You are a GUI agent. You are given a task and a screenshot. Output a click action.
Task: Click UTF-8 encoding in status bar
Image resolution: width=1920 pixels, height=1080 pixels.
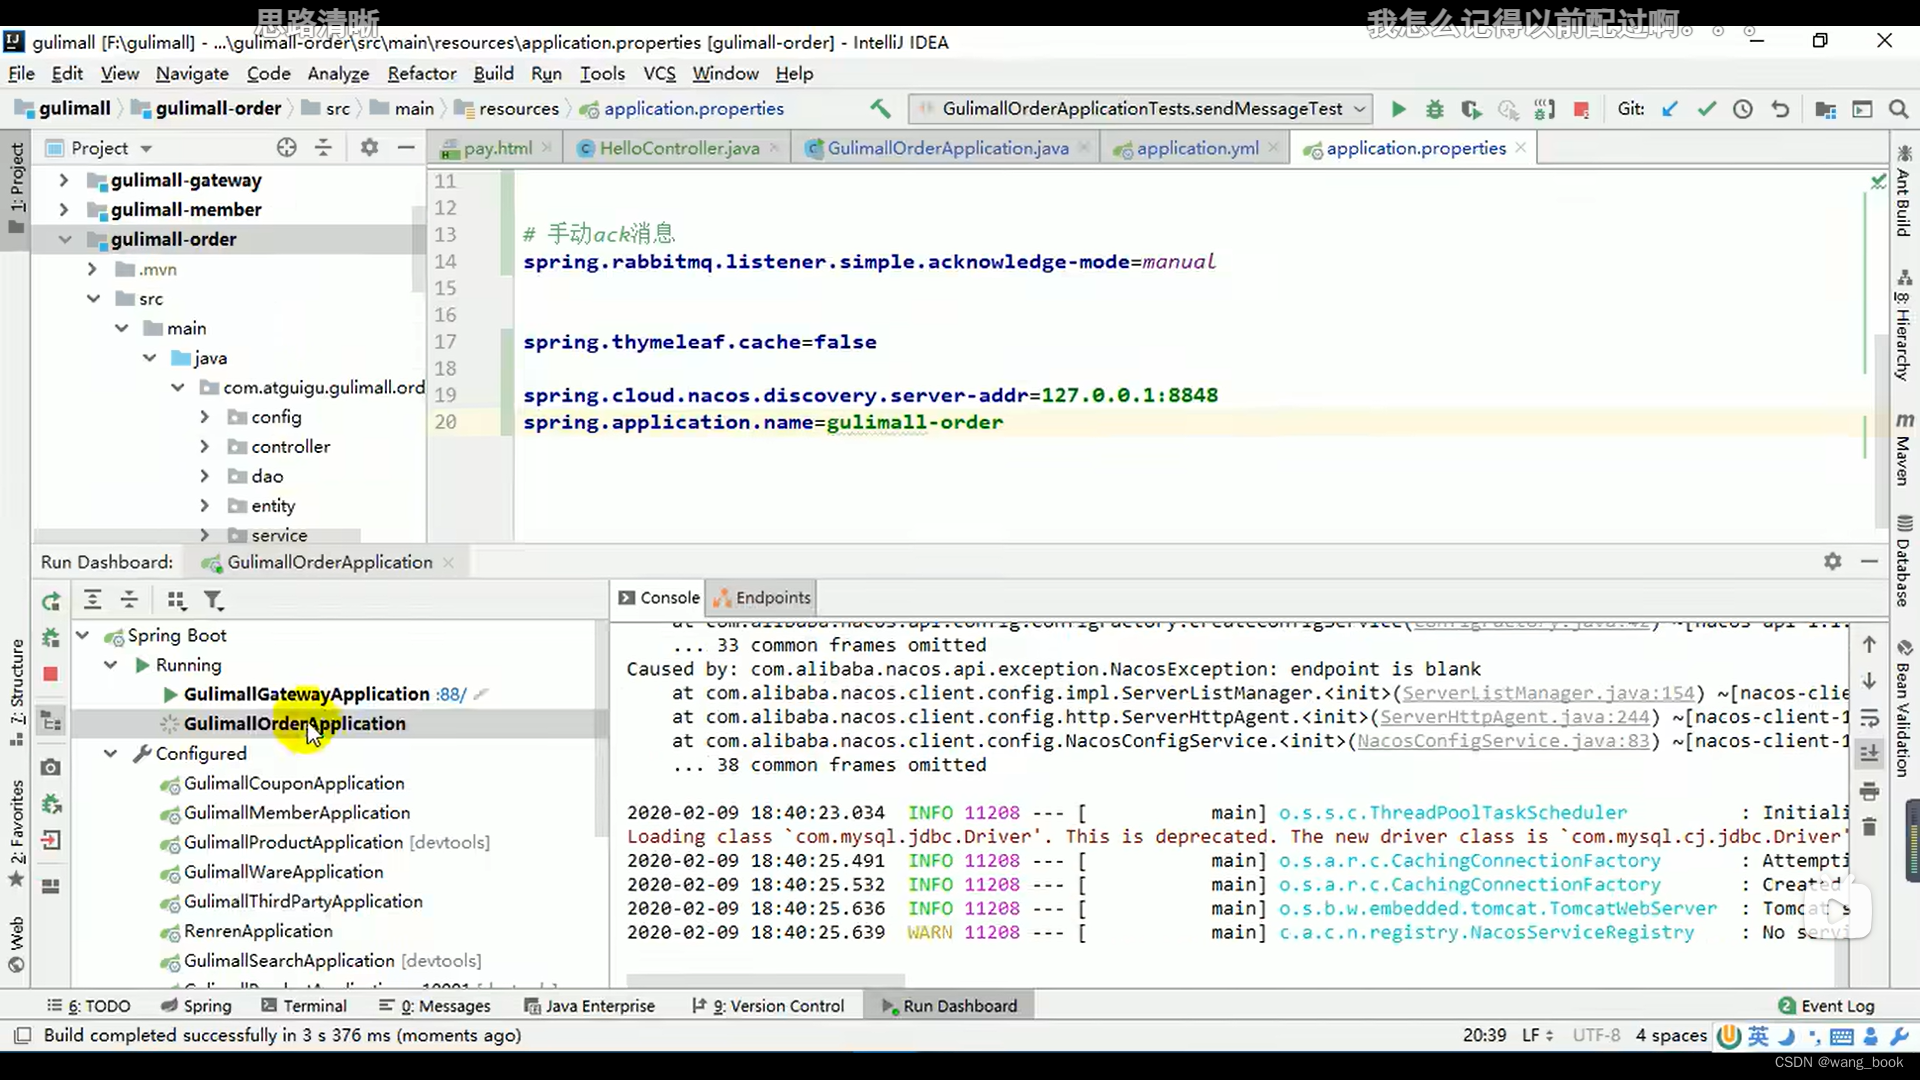[1596, 1035]
